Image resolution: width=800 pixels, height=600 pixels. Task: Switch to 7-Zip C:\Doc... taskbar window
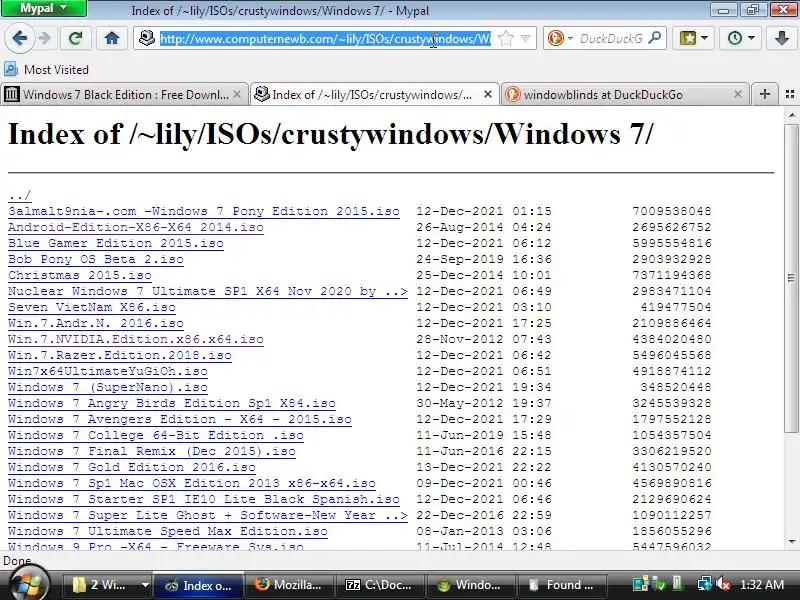point(380,585)
